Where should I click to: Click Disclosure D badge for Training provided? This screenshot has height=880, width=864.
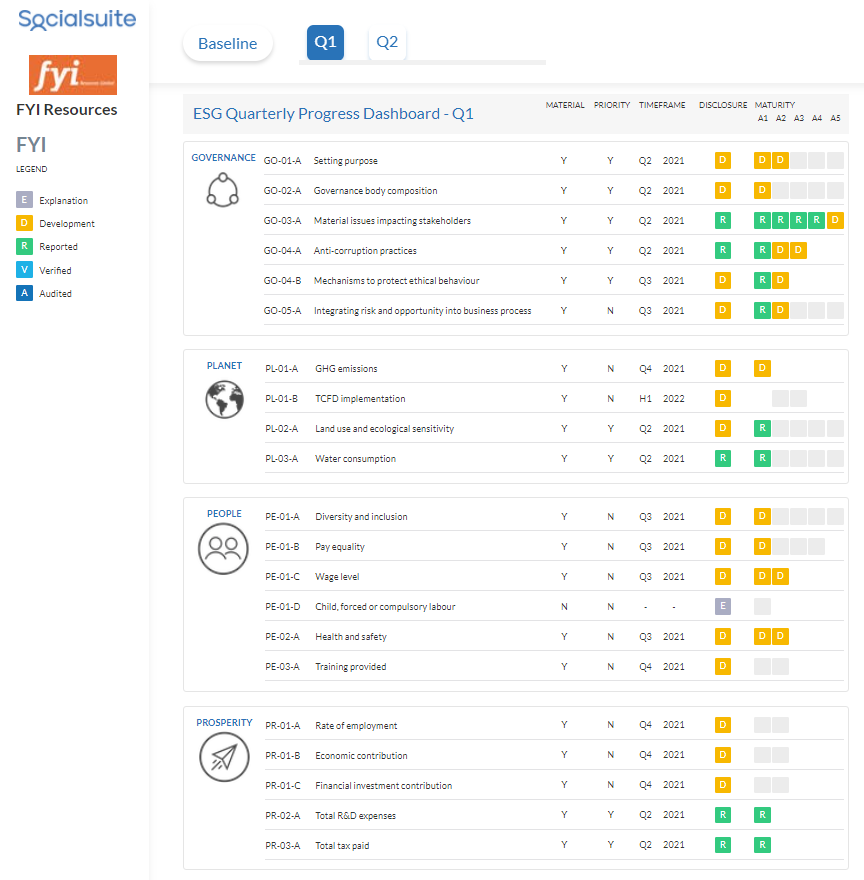pos(723,666)
